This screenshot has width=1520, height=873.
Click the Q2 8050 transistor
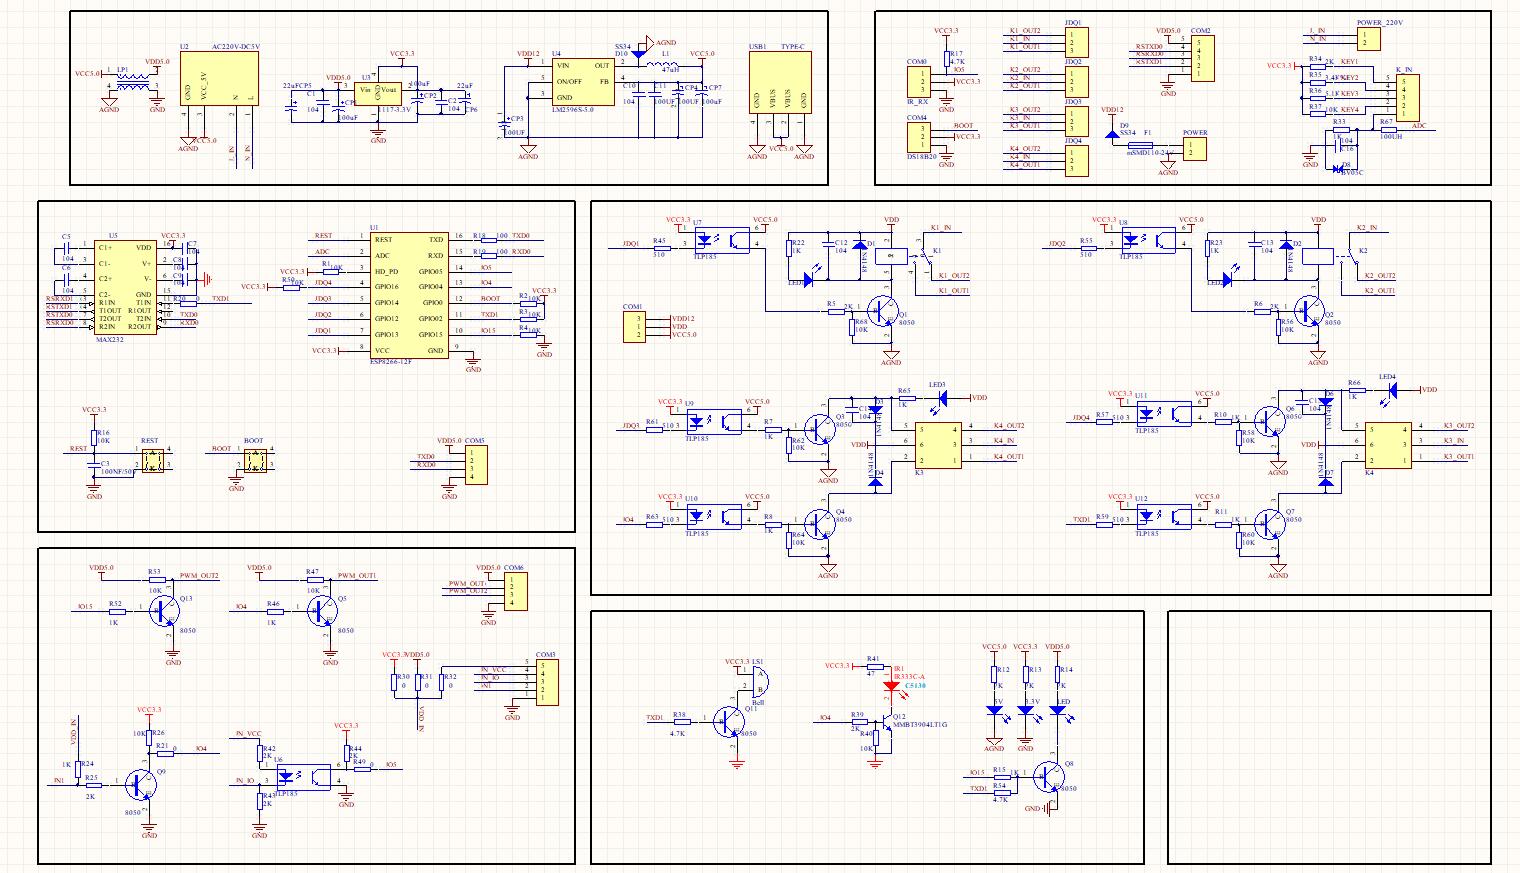1310,310
